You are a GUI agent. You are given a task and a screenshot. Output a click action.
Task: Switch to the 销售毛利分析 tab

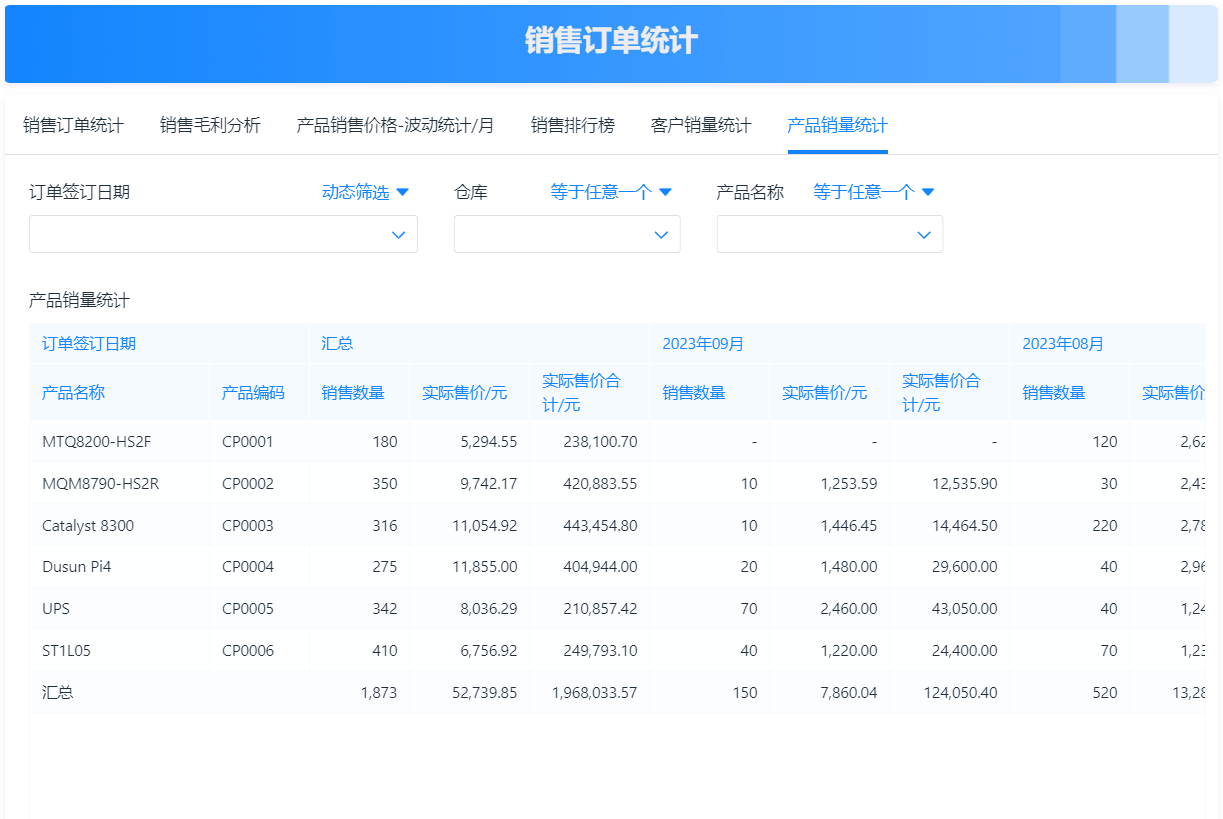click(x=209, y=125)
